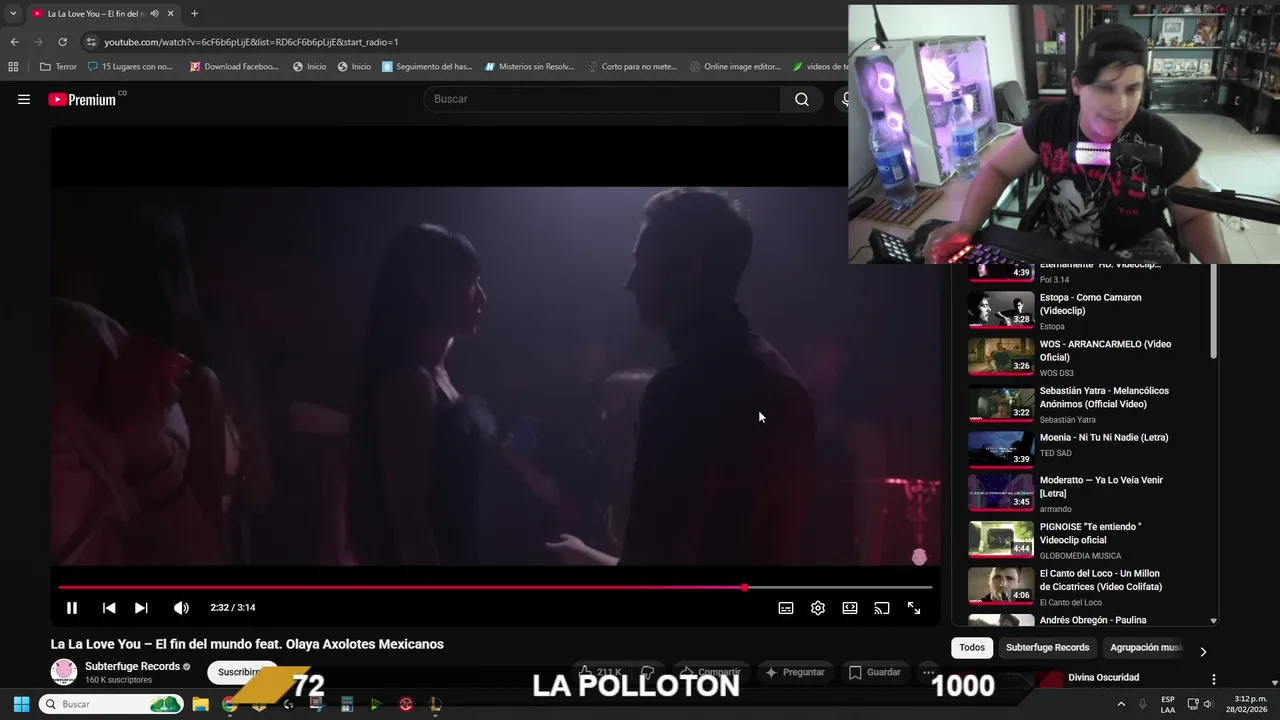Open the bookmarks bar apps grid

(13, 66)
